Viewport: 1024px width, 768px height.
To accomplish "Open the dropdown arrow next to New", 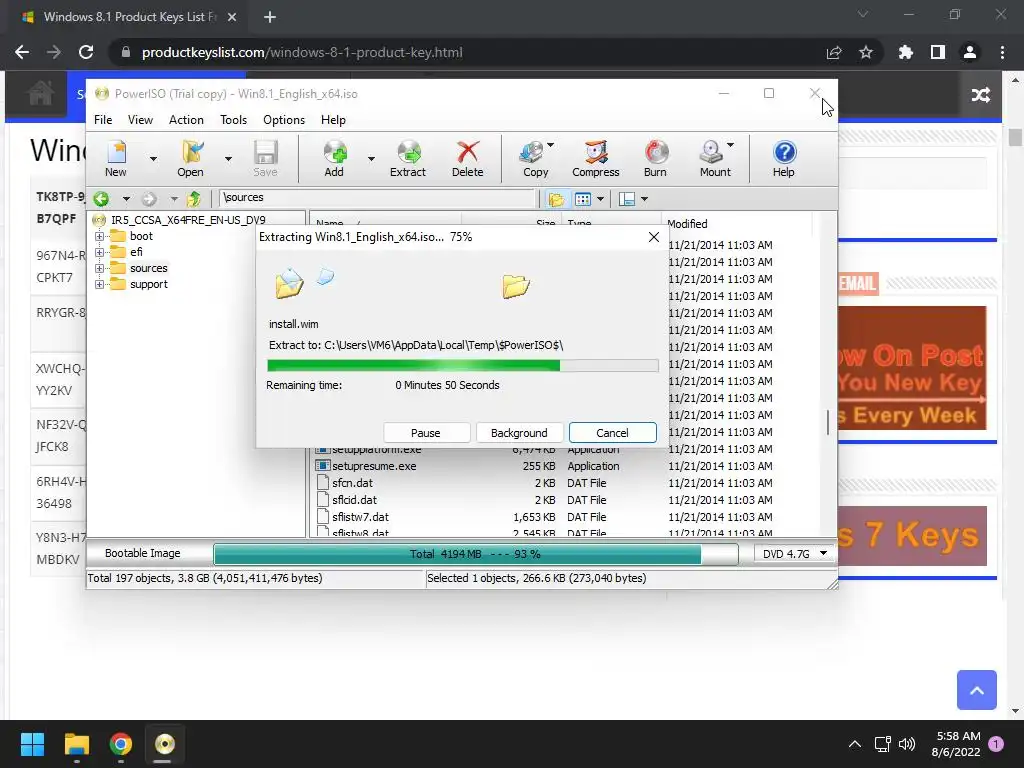I will [x=153, y=159].
